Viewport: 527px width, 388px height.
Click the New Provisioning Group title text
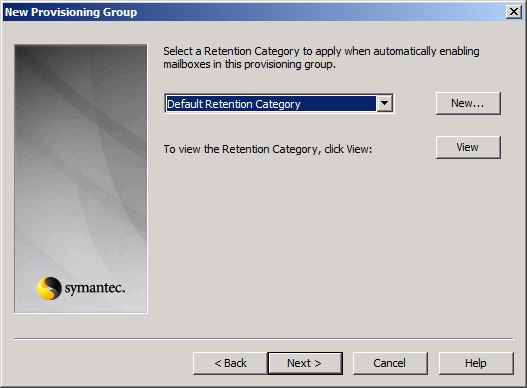pos(71,12)
